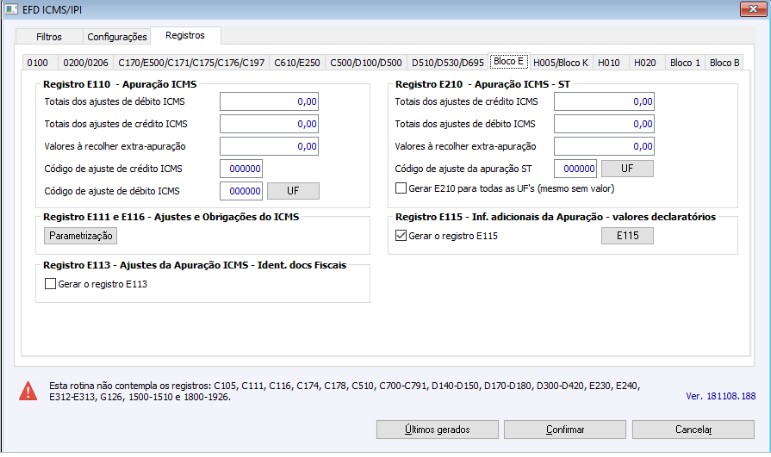
Task: Open the 0100 sub-tab
Action: pyautogui.click(x=38, y=62)
